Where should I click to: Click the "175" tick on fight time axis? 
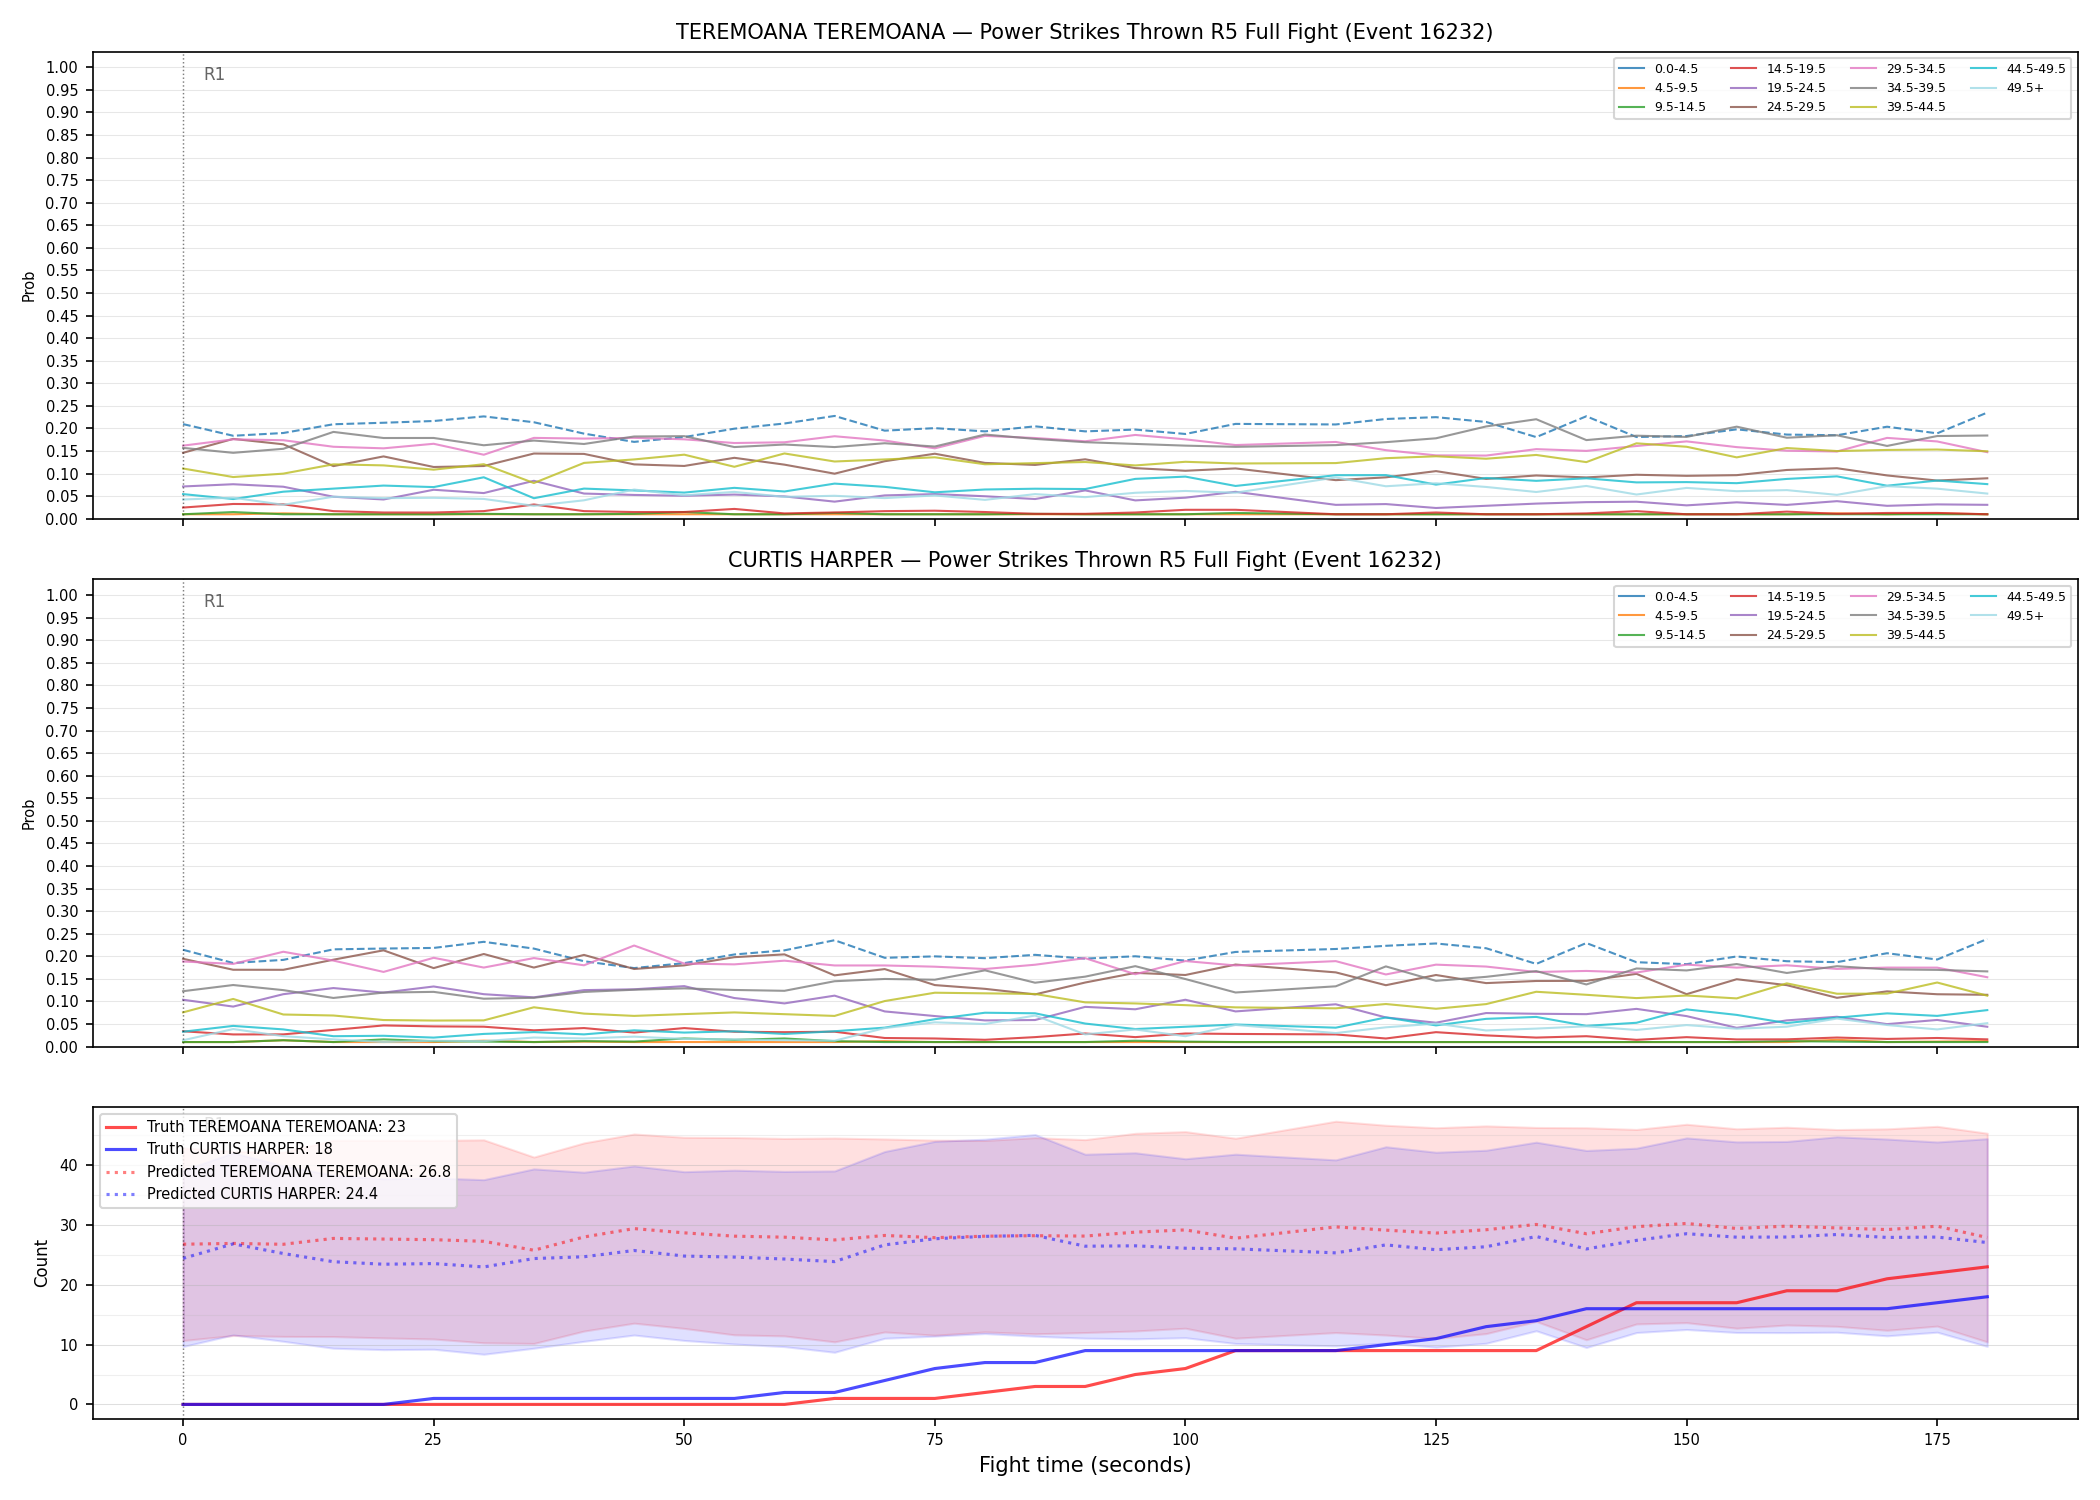(x=1937, y=1440)
